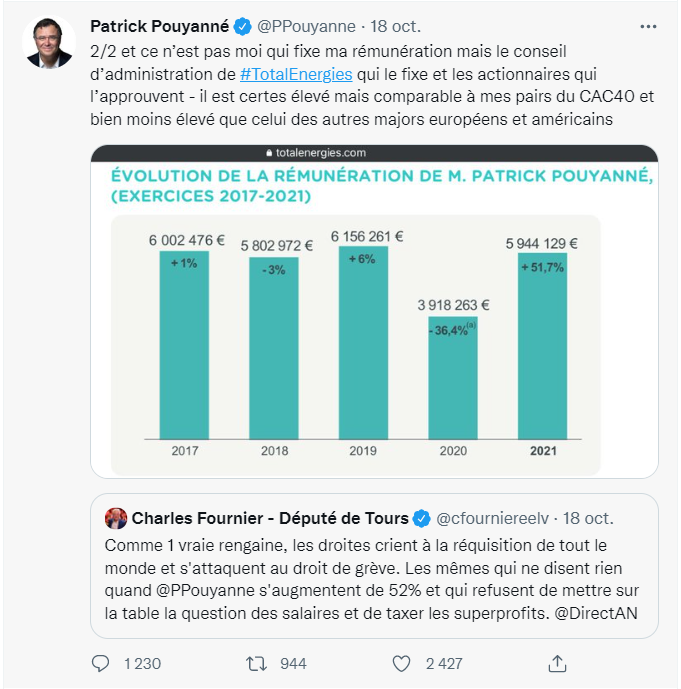Click the 2021 bar in chart
The image size is (681, 689).
pos(543,346)
